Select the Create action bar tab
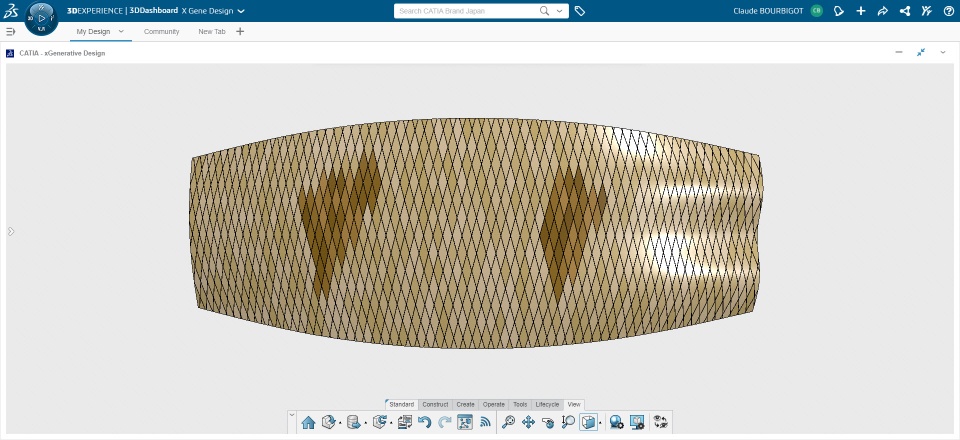The width and height of the screenshot is (960, 440). (465, 405)
